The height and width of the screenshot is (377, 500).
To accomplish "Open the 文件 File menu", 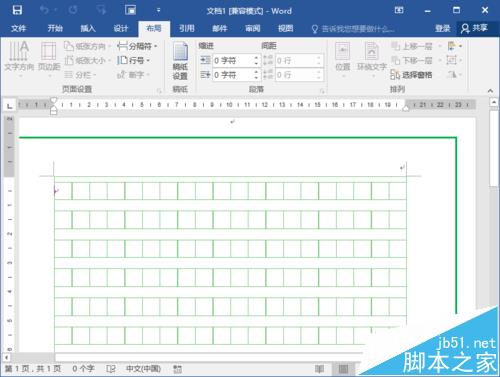I will [18, 28].
